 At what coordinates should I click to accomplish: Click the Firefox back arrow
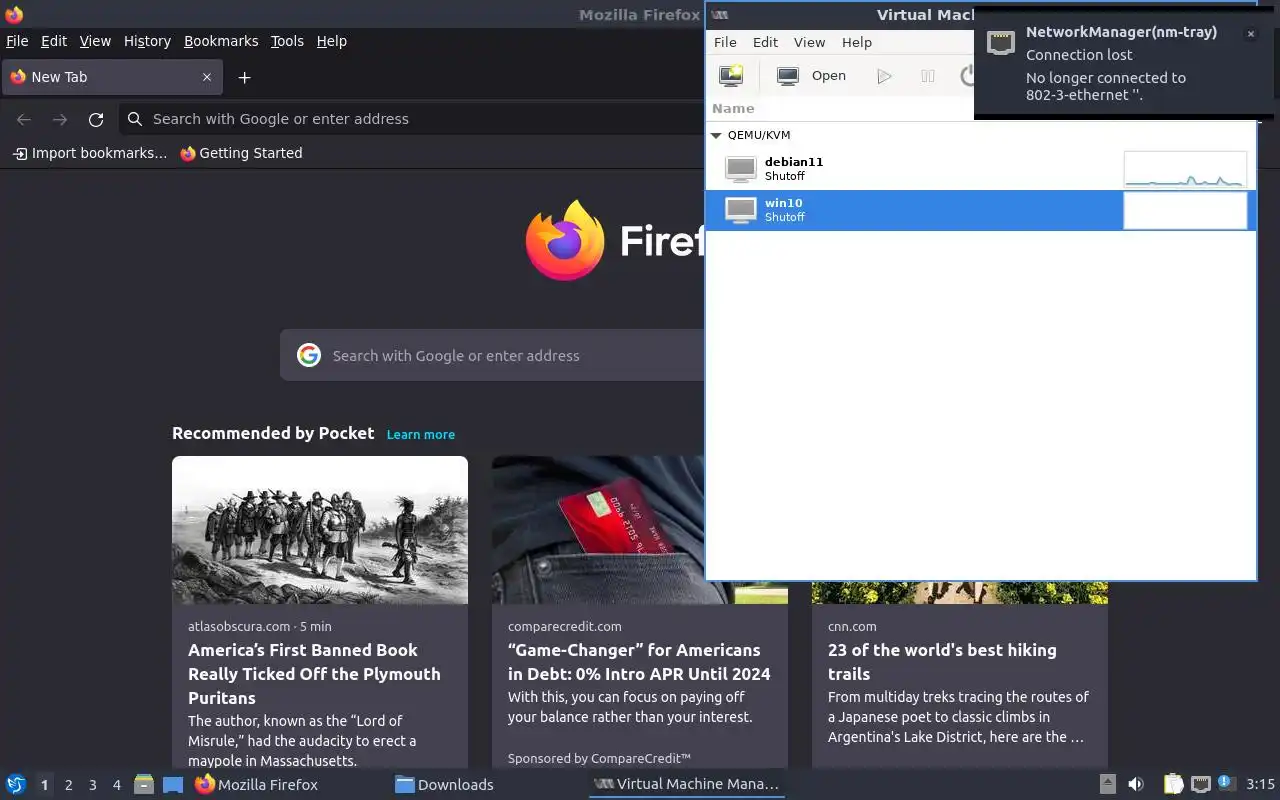24,119
